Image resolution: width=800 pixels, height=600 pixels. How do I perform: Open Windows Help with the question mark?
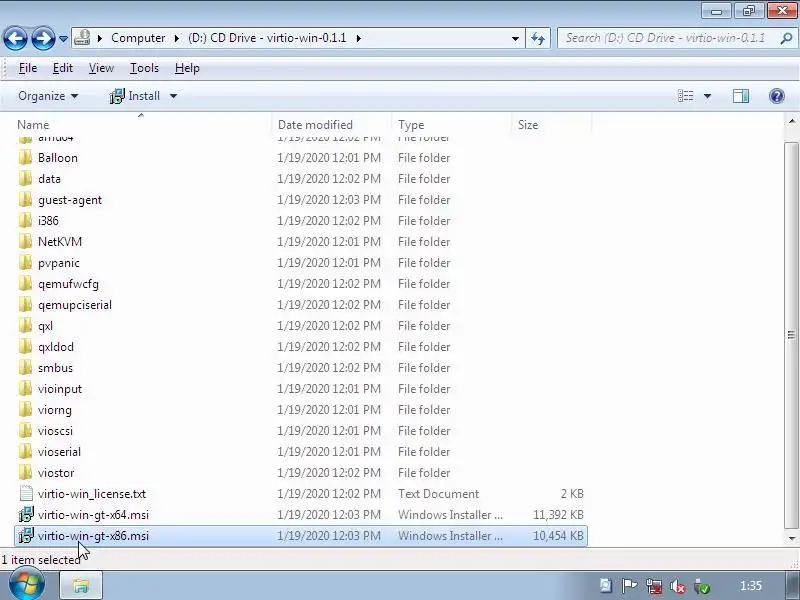[777, 96]
